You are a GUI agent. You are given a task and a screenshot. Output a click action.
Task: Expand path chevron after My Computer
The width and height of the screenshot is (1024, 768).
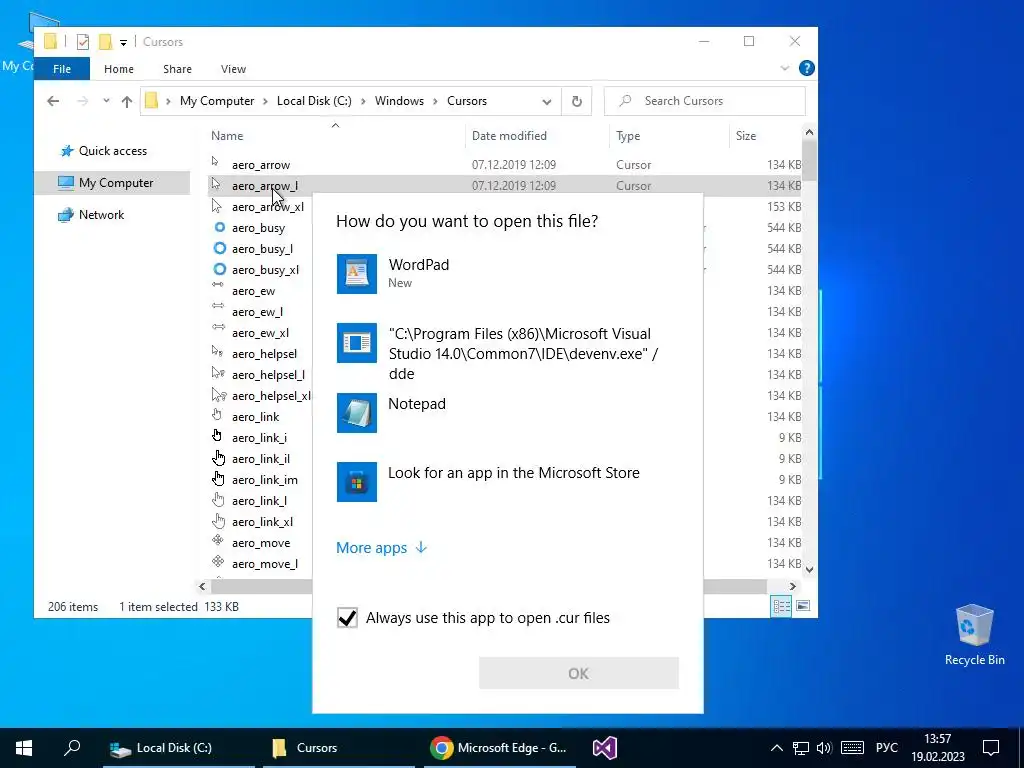pos(266,101)
